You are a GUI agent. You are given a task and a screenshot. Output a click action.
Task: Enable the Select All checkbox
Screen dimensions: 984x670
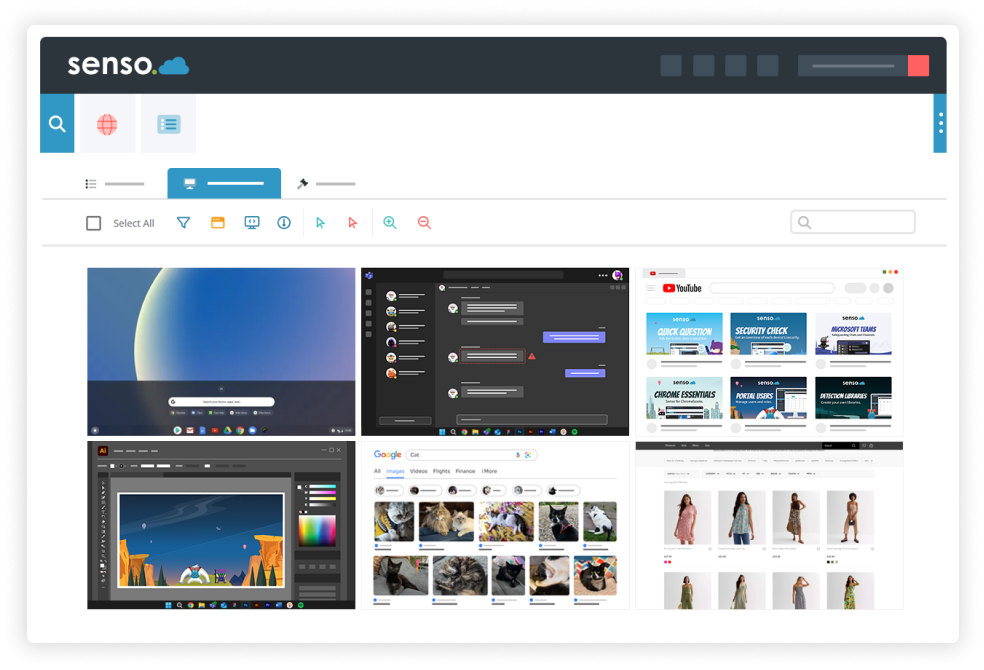click(94, 222)
